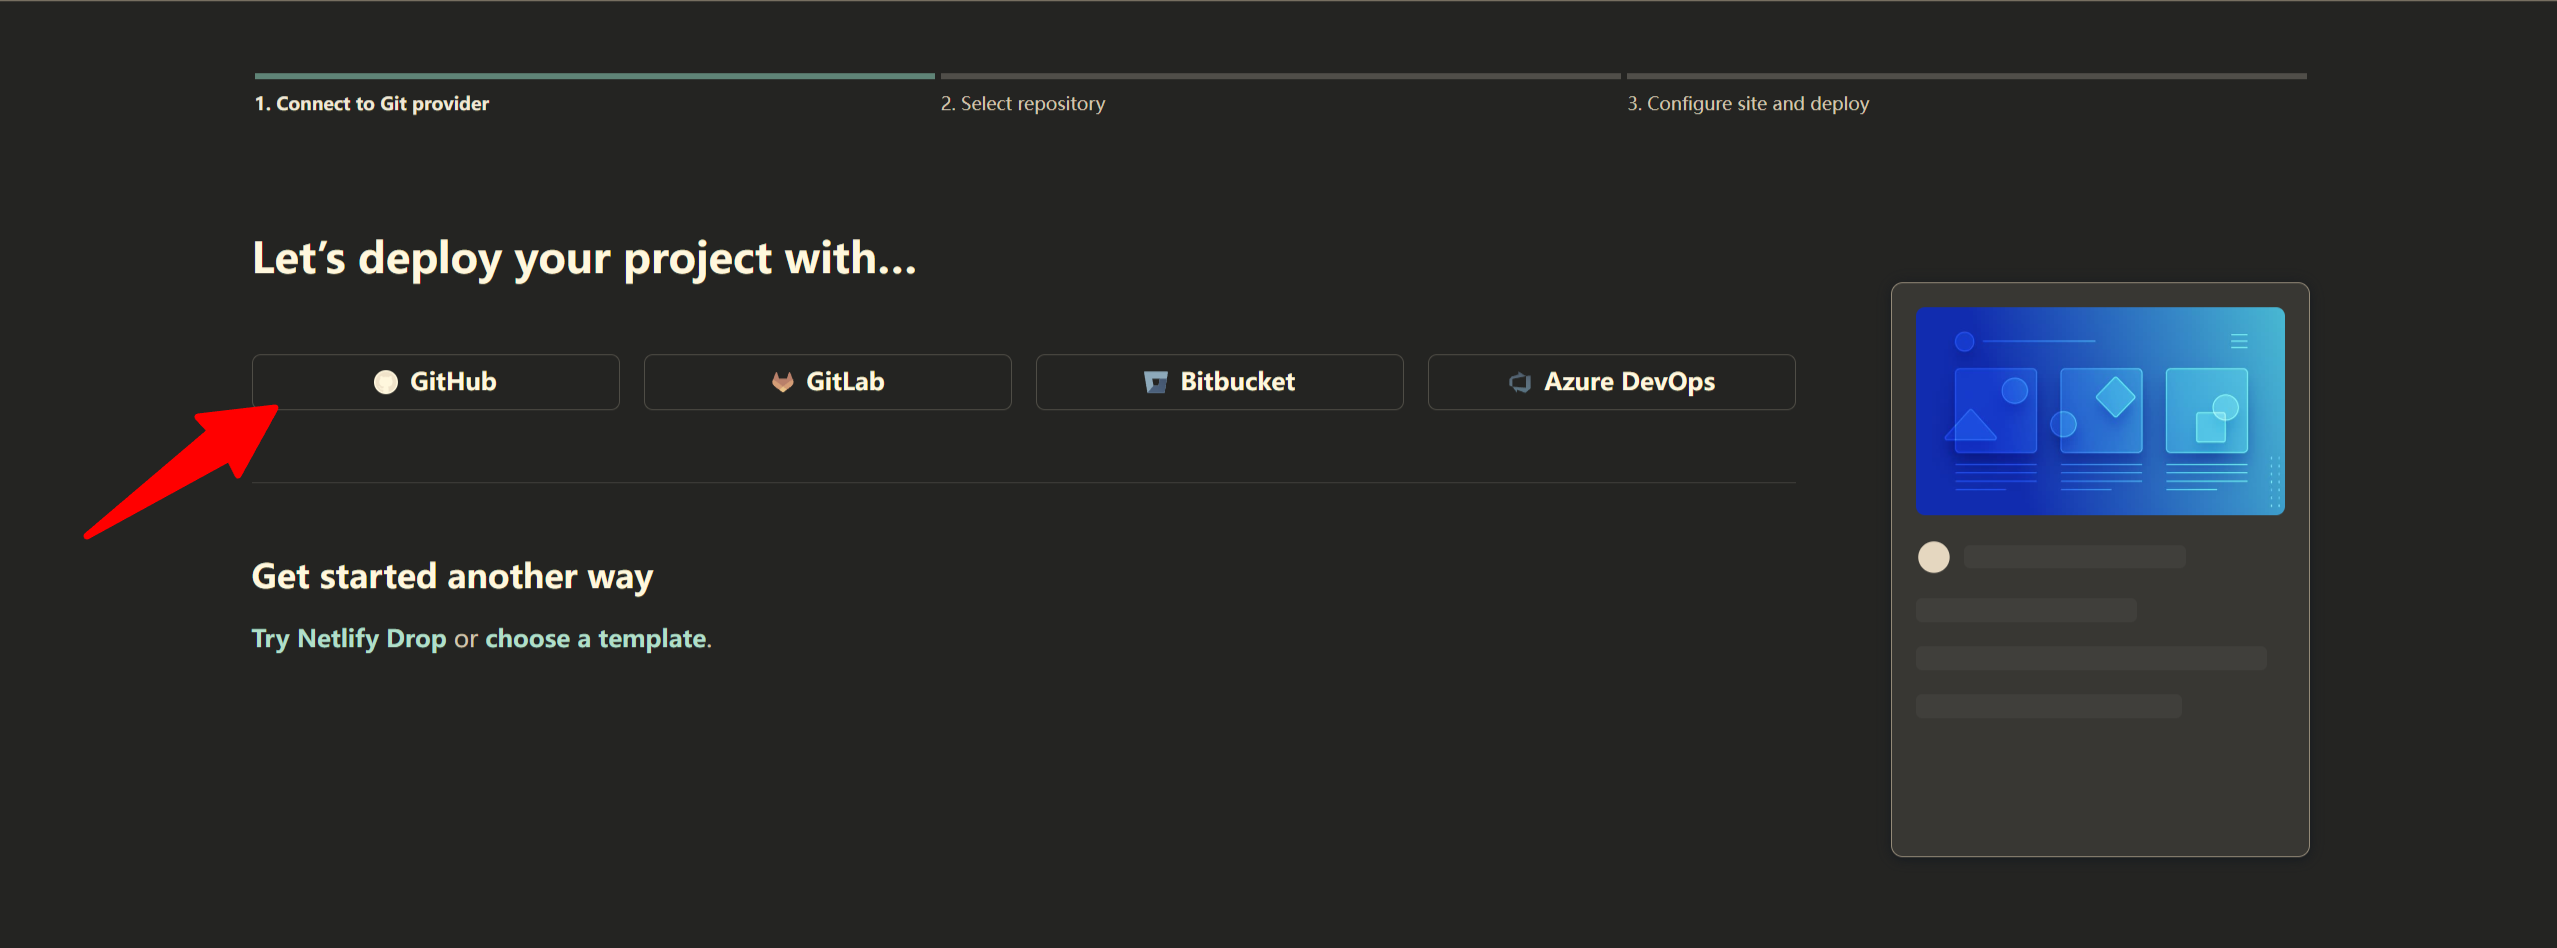Image resolution: width=2557 pixels, height=948 pixels.
Task: Click the Bitbucket bucket icon
Action: click(1155, 381)
